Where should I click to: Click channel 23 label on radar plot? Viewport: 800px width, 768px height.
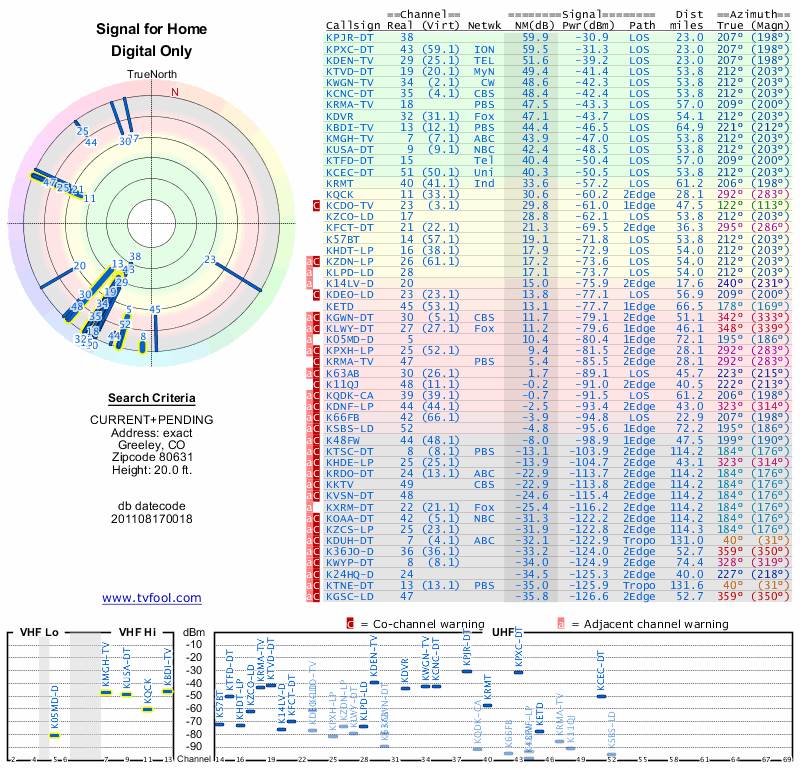pyautogui.click(x=210, y=259)
